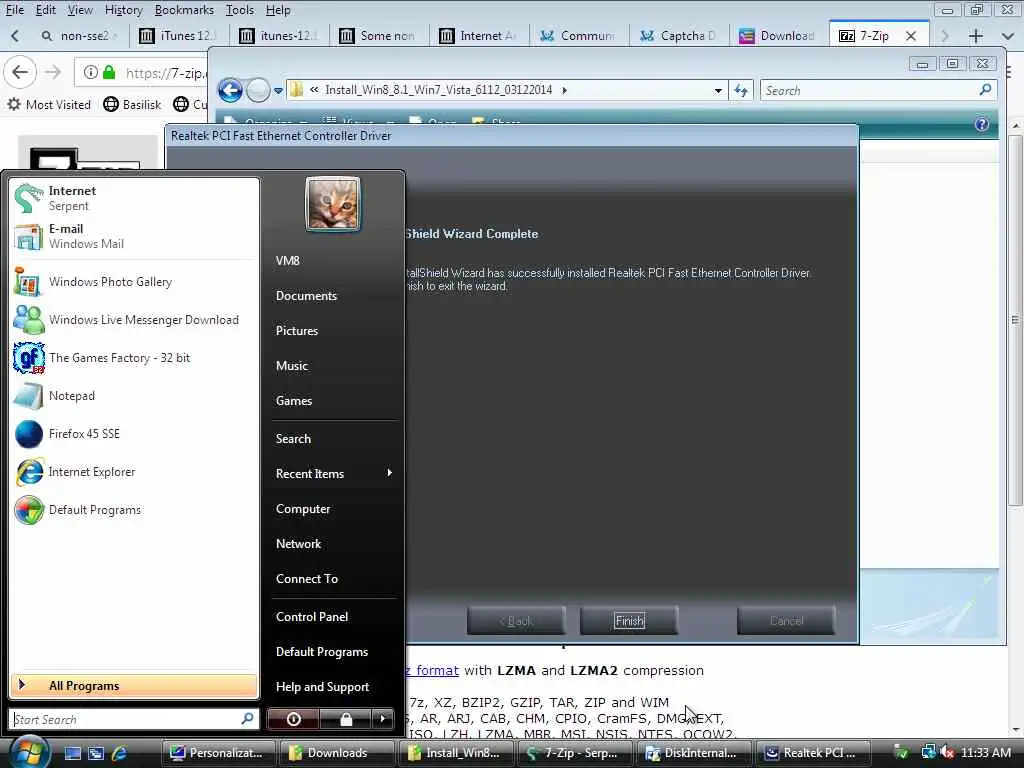
Task: Click the Start Search magnifier icon
Action: tap(248, 719)
